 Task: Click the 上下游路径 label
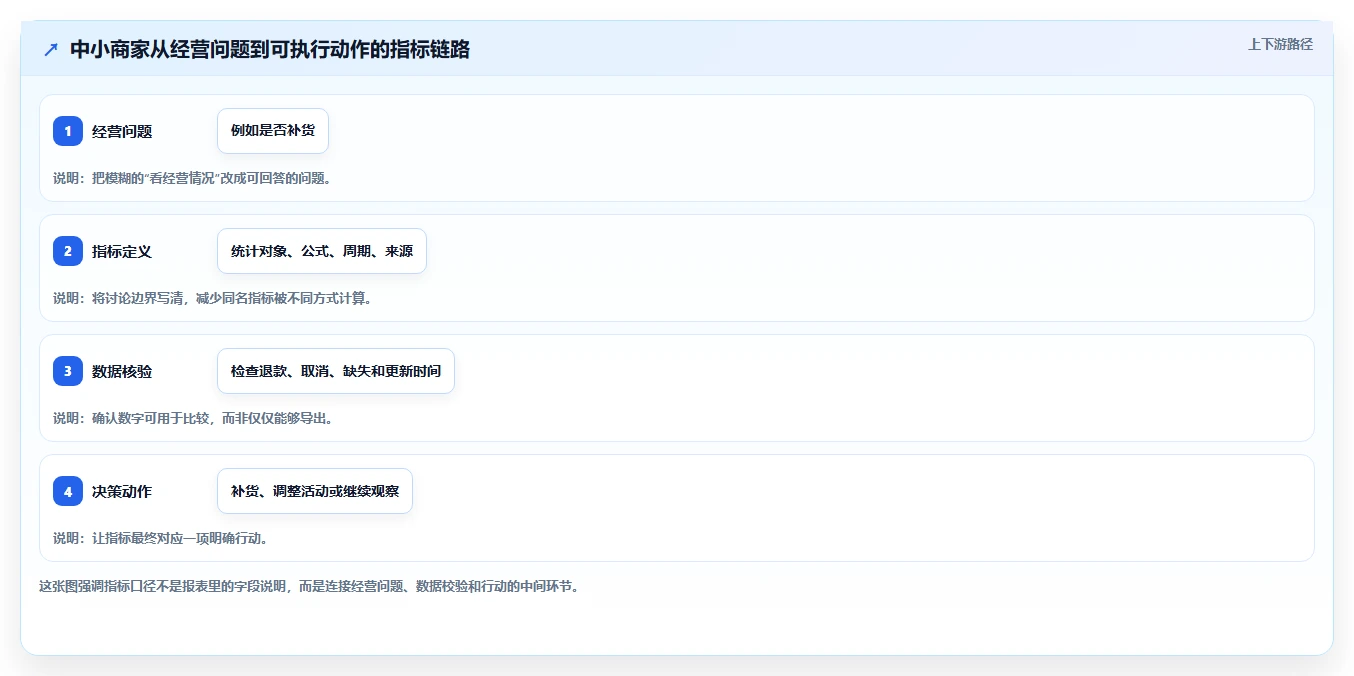pyautogui.click(x=1280, y=44)
